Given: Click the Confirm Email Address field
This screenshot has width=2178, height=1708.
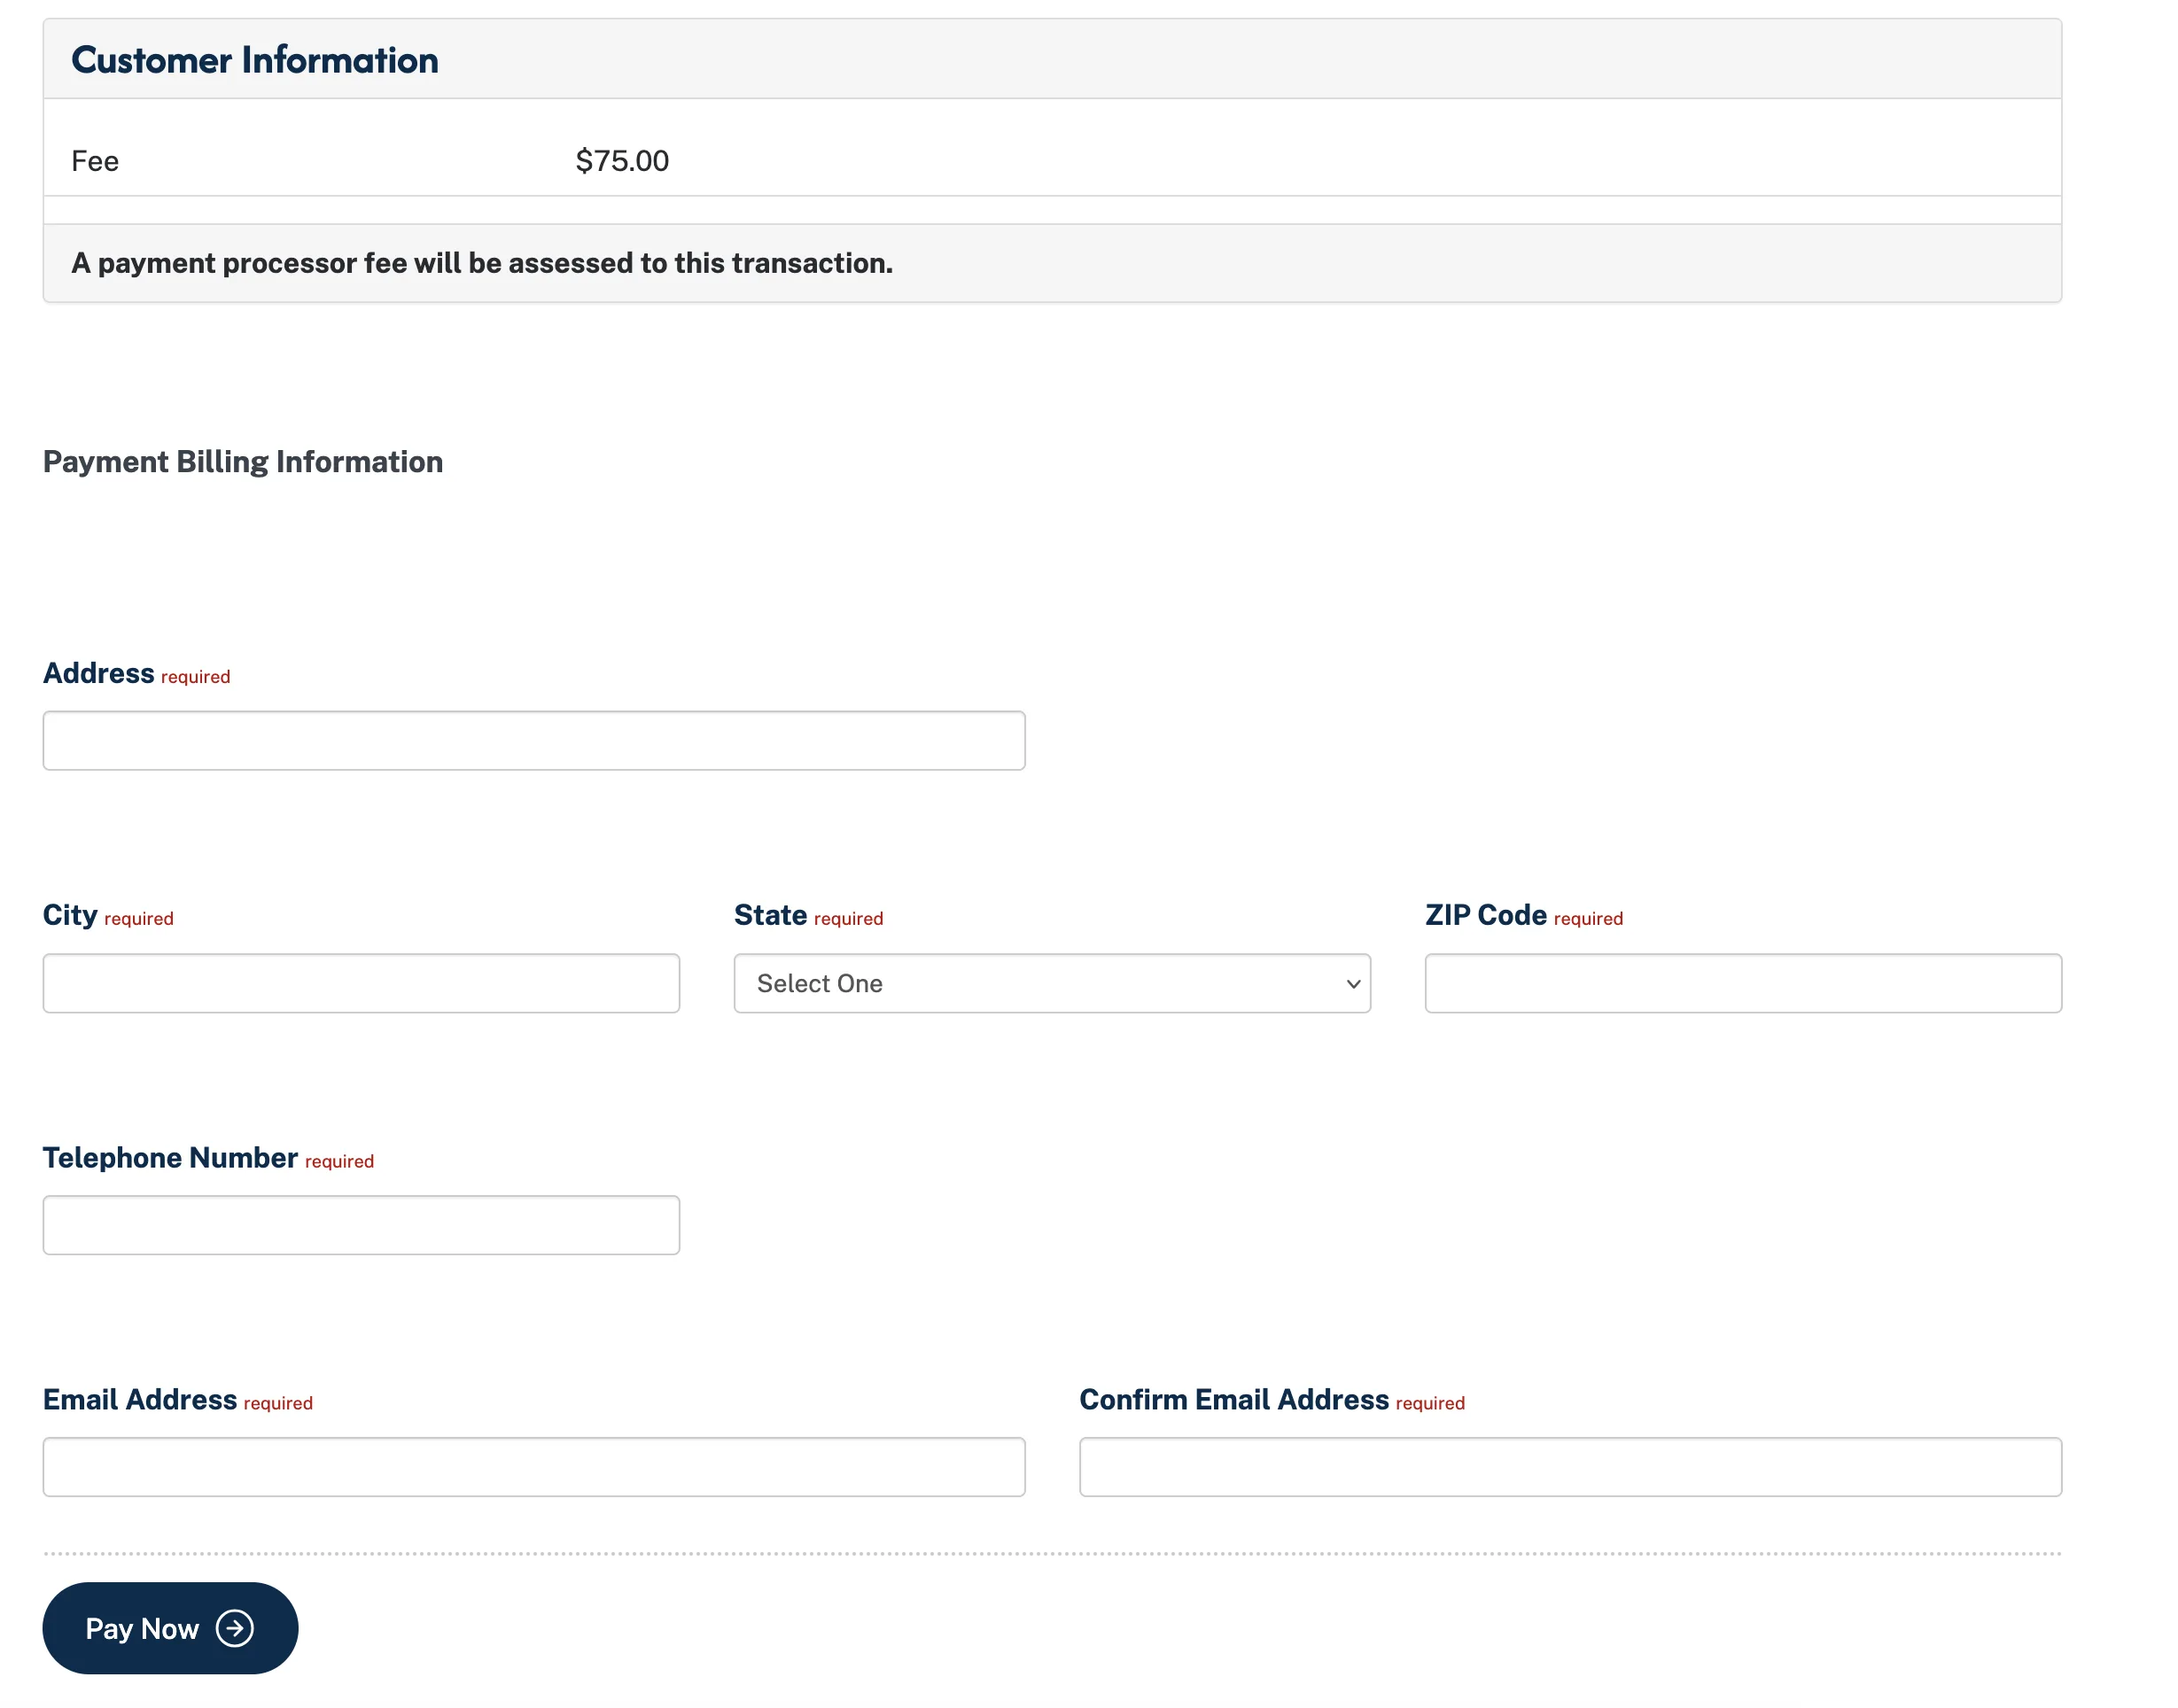Looking at the screenshot, I should 1568,1466.
